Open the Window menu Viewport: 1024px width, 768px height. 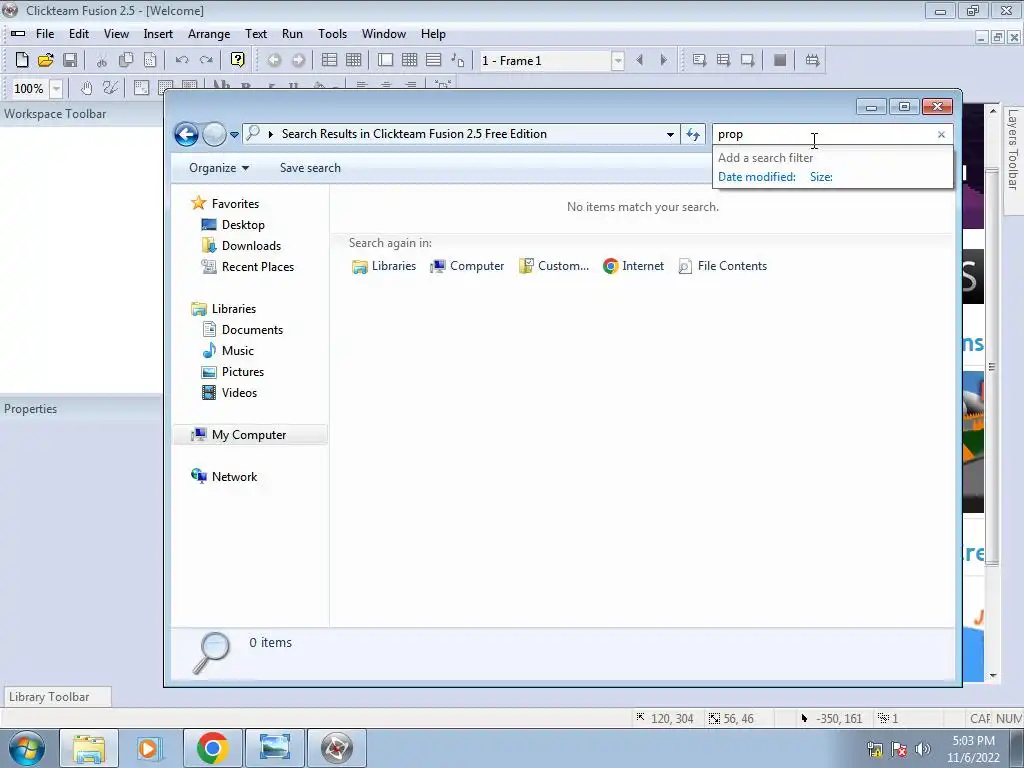coord(384,34)
